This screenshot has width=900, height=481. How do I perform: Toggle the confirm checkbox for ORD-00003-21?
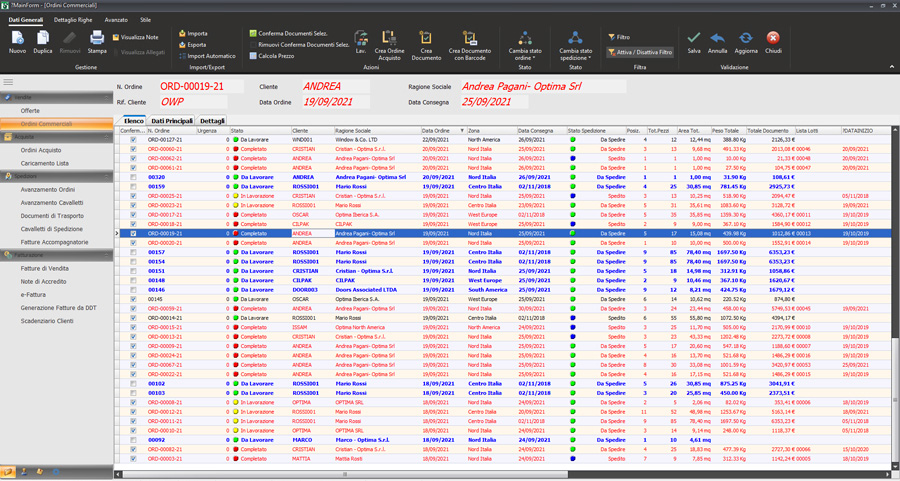[133, 459]
